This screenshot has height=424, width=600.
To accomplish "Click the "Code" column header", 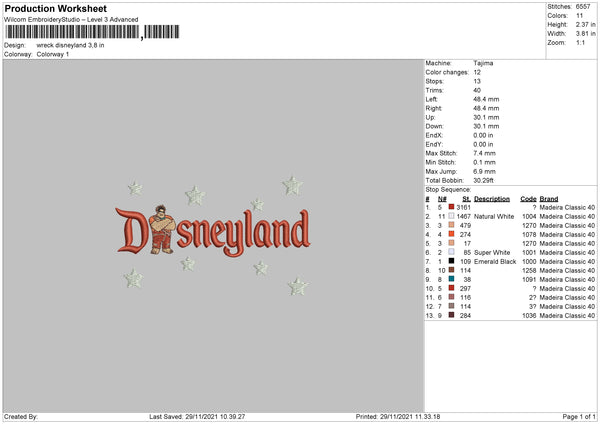I will point(528,199).
